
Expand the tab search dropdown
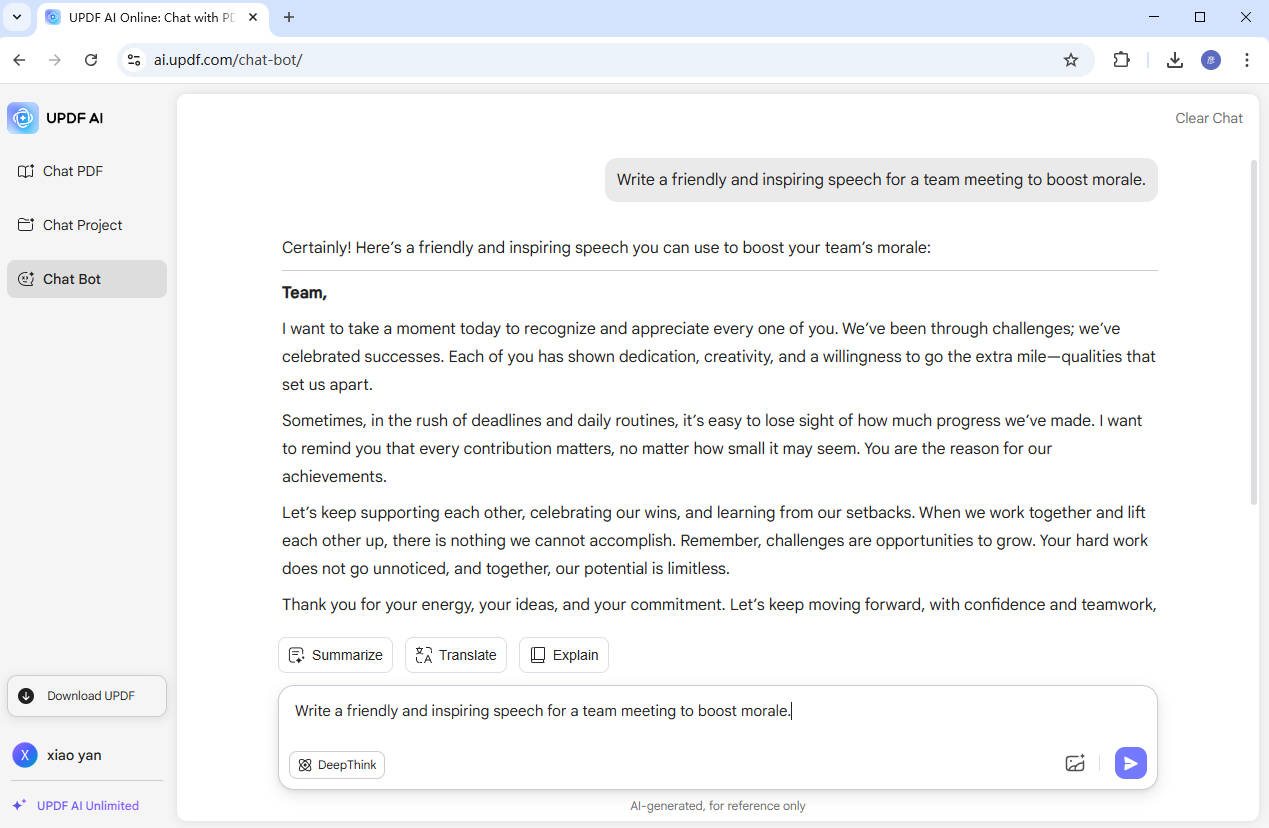point(17,17)
